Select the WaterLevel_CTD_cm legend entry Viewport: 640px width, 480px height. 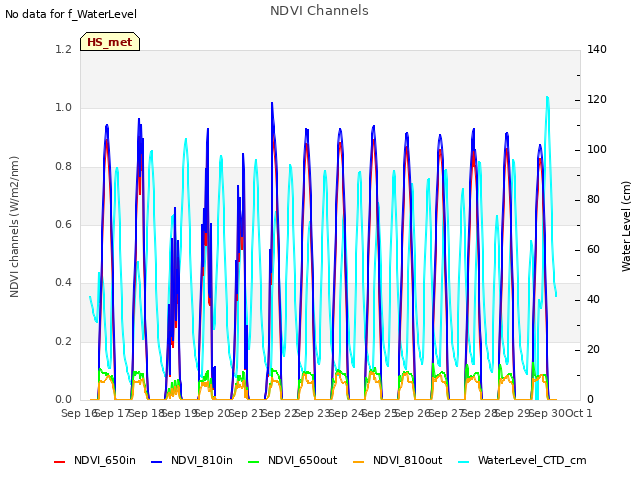(522, 460)
